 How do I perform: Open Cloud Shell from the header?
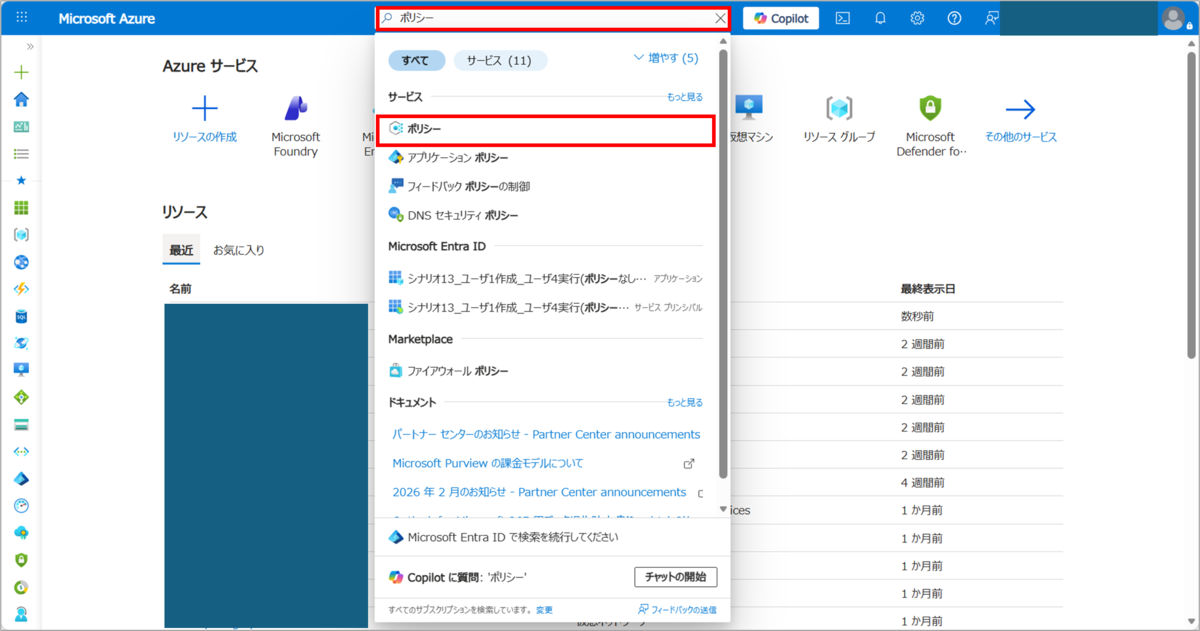[x=843, y=18]
